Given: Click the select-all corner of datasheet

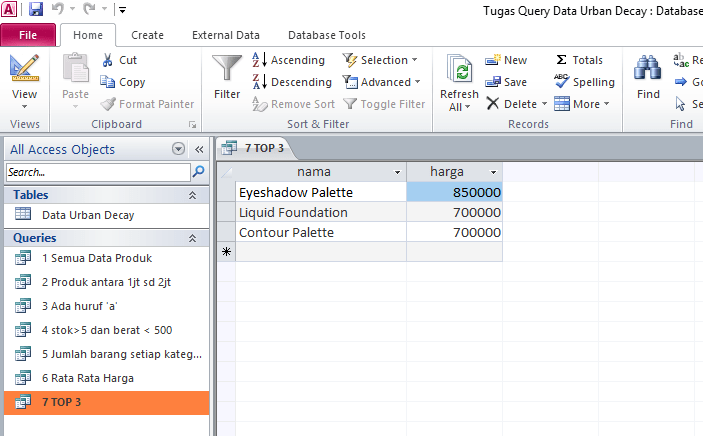Looking at the screenshot, I should 226,172.
